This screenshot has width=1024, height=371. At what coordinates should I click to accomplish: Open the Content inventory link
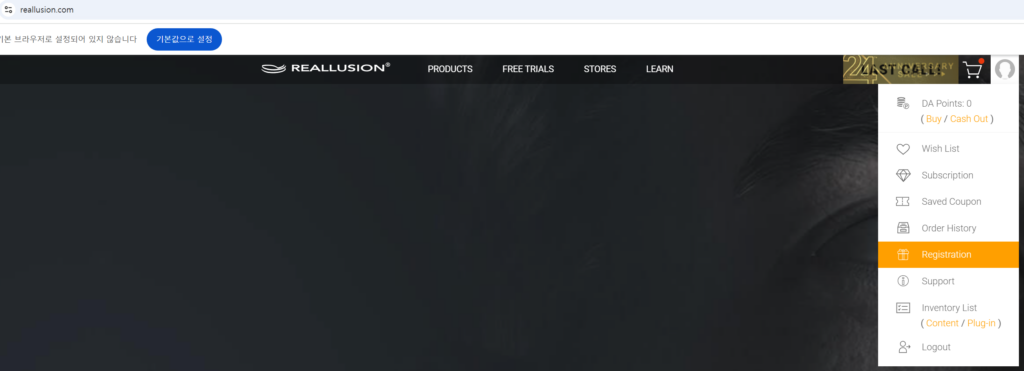[942, 323]
